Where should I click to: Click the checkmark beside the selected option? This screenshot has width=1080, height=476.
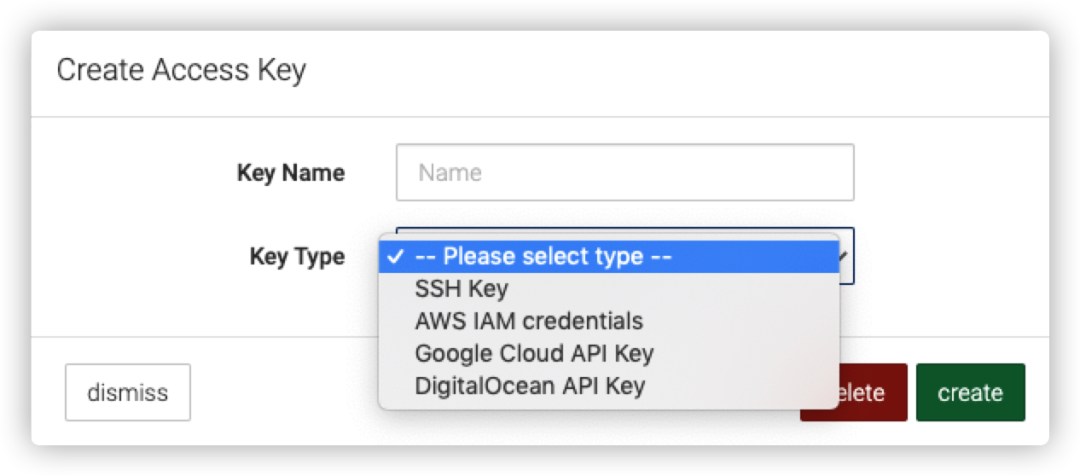(x=396, y=257)
